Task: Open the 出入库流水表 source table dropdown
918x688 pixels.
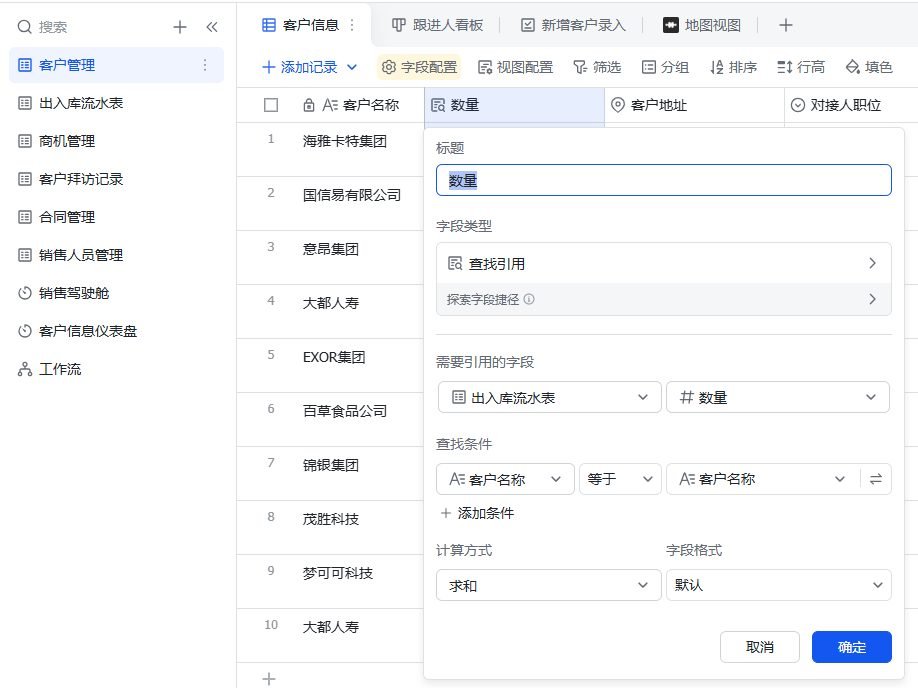Action: pyautogui.click(x=550, y=398)
